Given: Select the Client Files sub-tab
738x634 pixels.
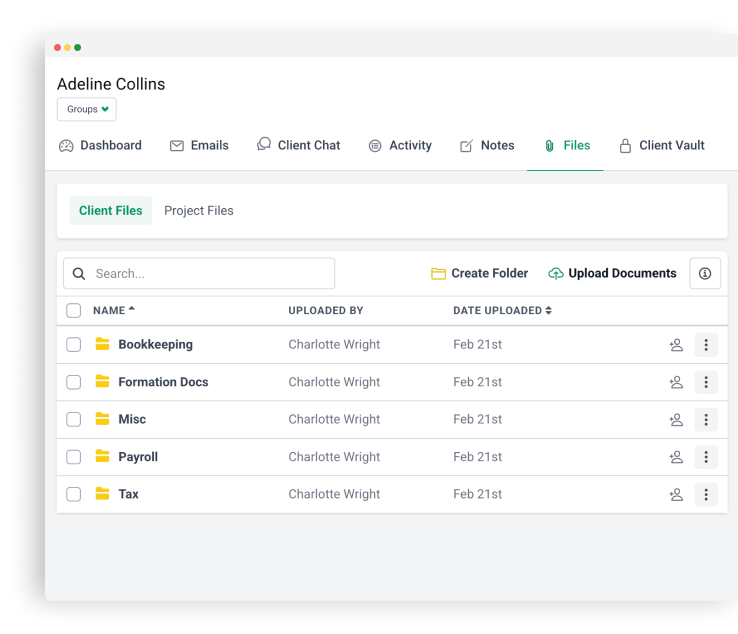Looking at the screenshot, I should pyautogui.click(x=111, y=210).
